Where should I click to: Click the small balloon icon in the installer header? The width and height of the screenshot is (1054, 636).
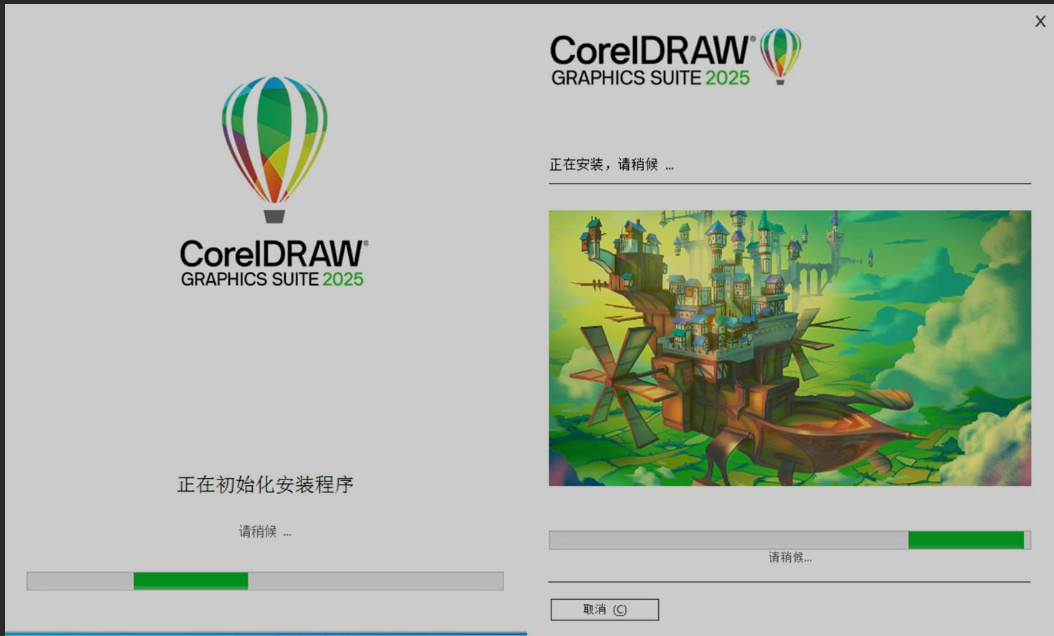(x=780, y=56)
